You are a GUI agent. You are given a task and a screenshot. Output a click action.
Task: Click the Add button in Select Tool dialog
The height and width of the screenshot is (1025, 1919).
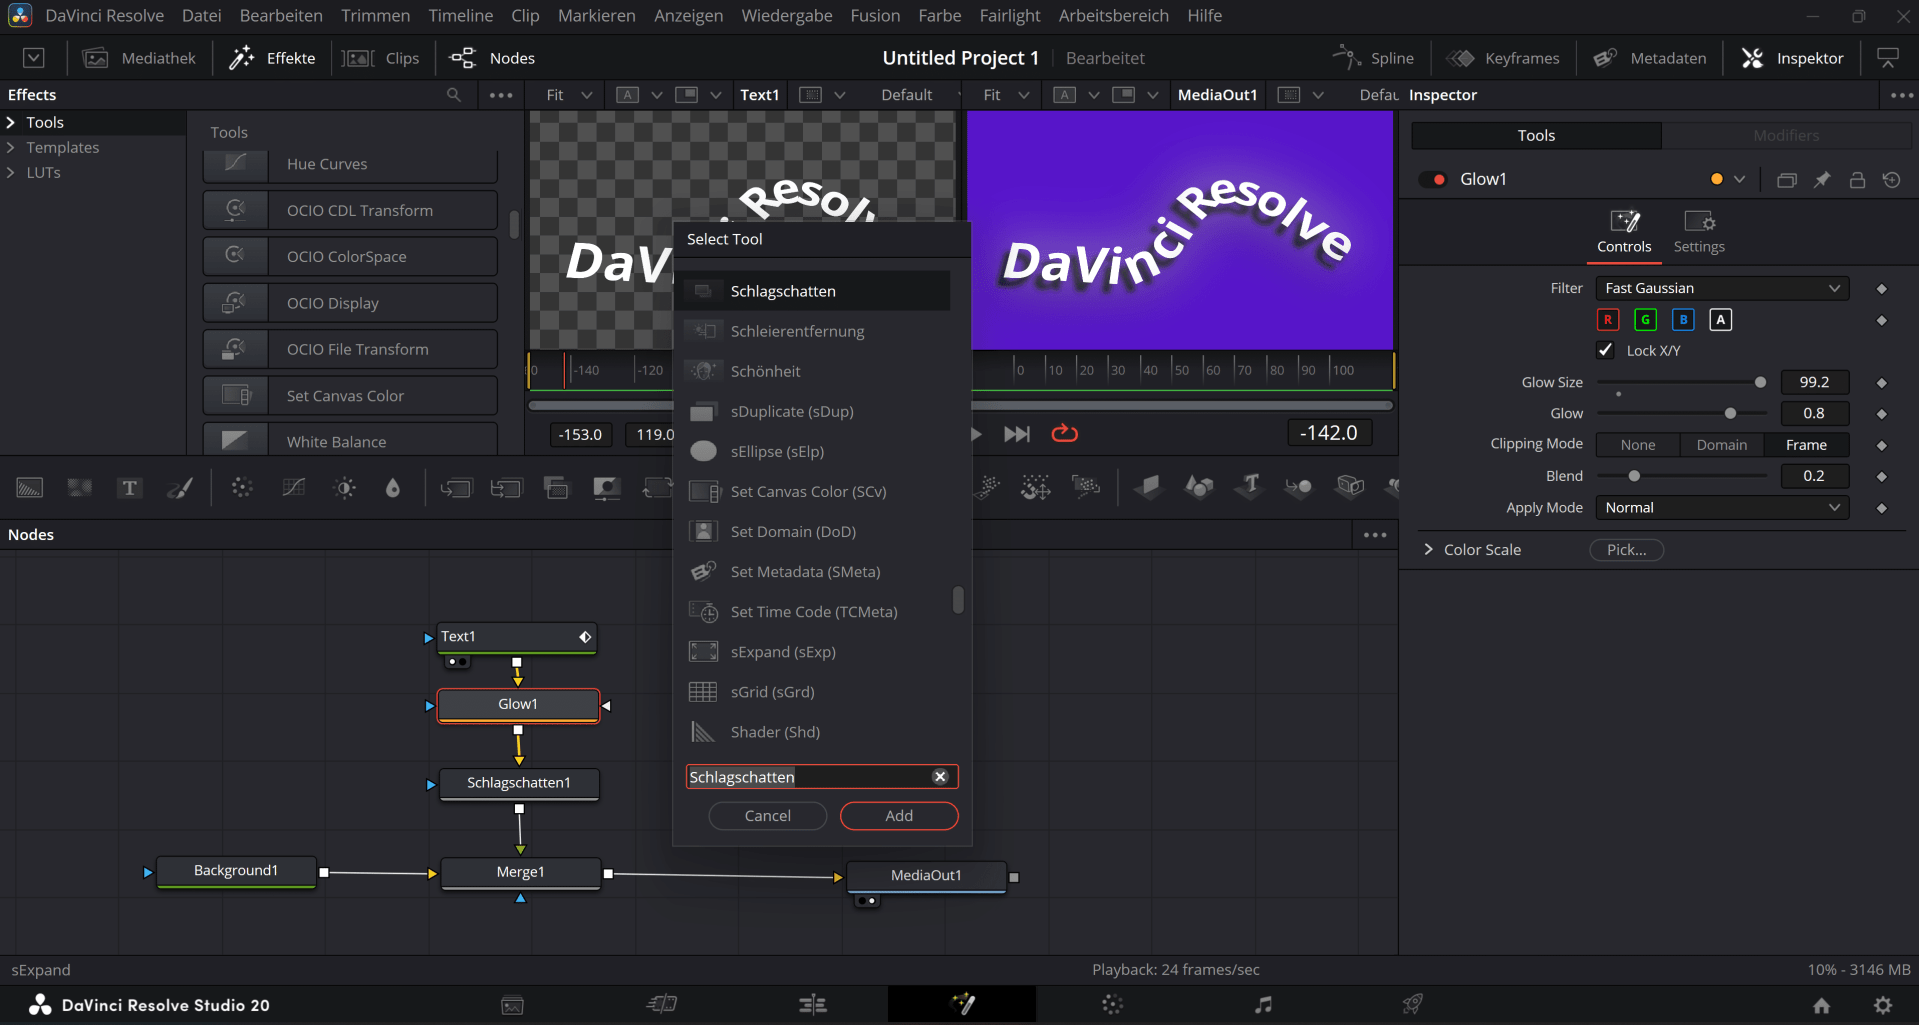pyautogui.click(x=897, y=815)
